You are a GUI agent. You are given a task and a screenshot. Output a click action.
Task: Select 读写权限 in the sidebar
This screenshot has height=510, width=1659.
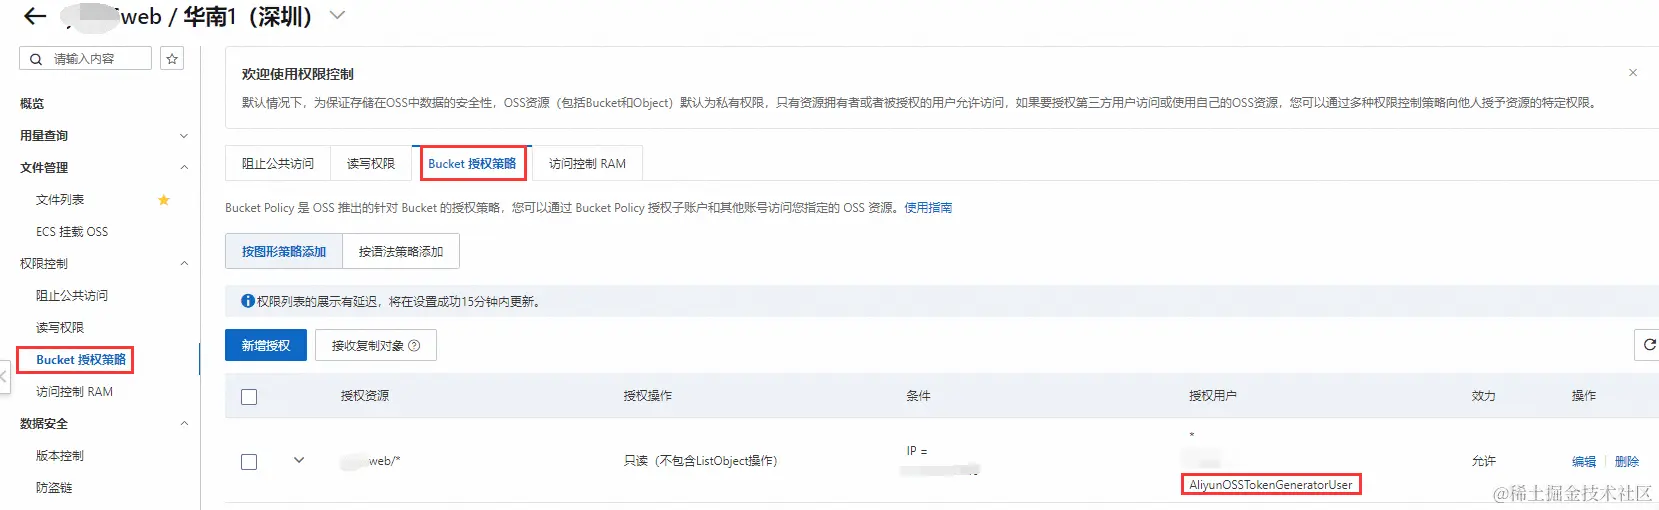[x=60, y=328]
